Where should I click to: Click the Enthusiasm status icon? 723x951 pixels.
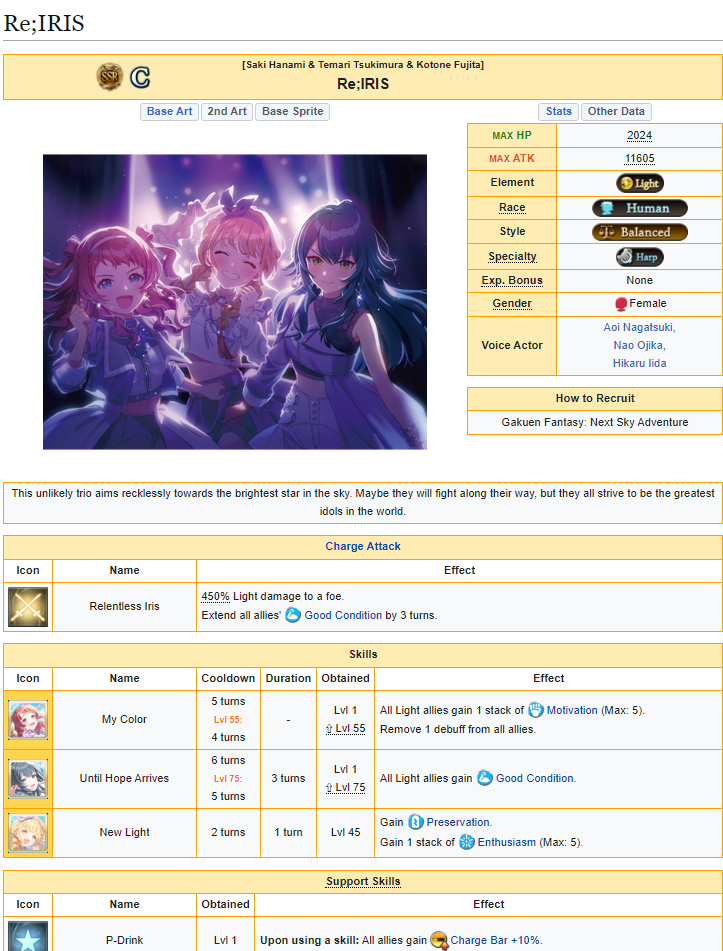coord(466,842)
